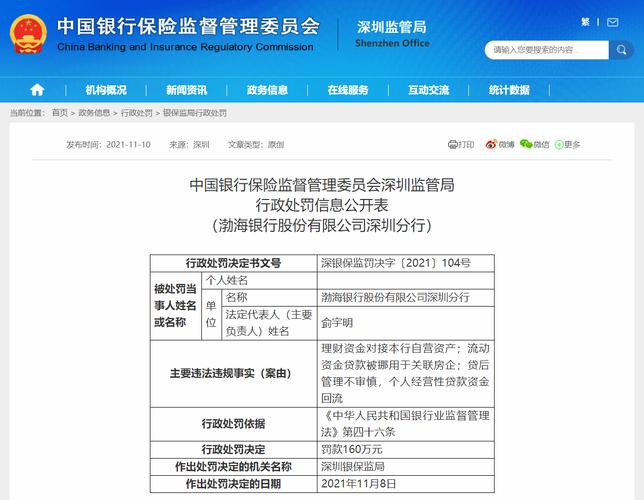Viewport: 644px width, 500px height.
Task: Click the national emblem logo
Action: point(28,34)
